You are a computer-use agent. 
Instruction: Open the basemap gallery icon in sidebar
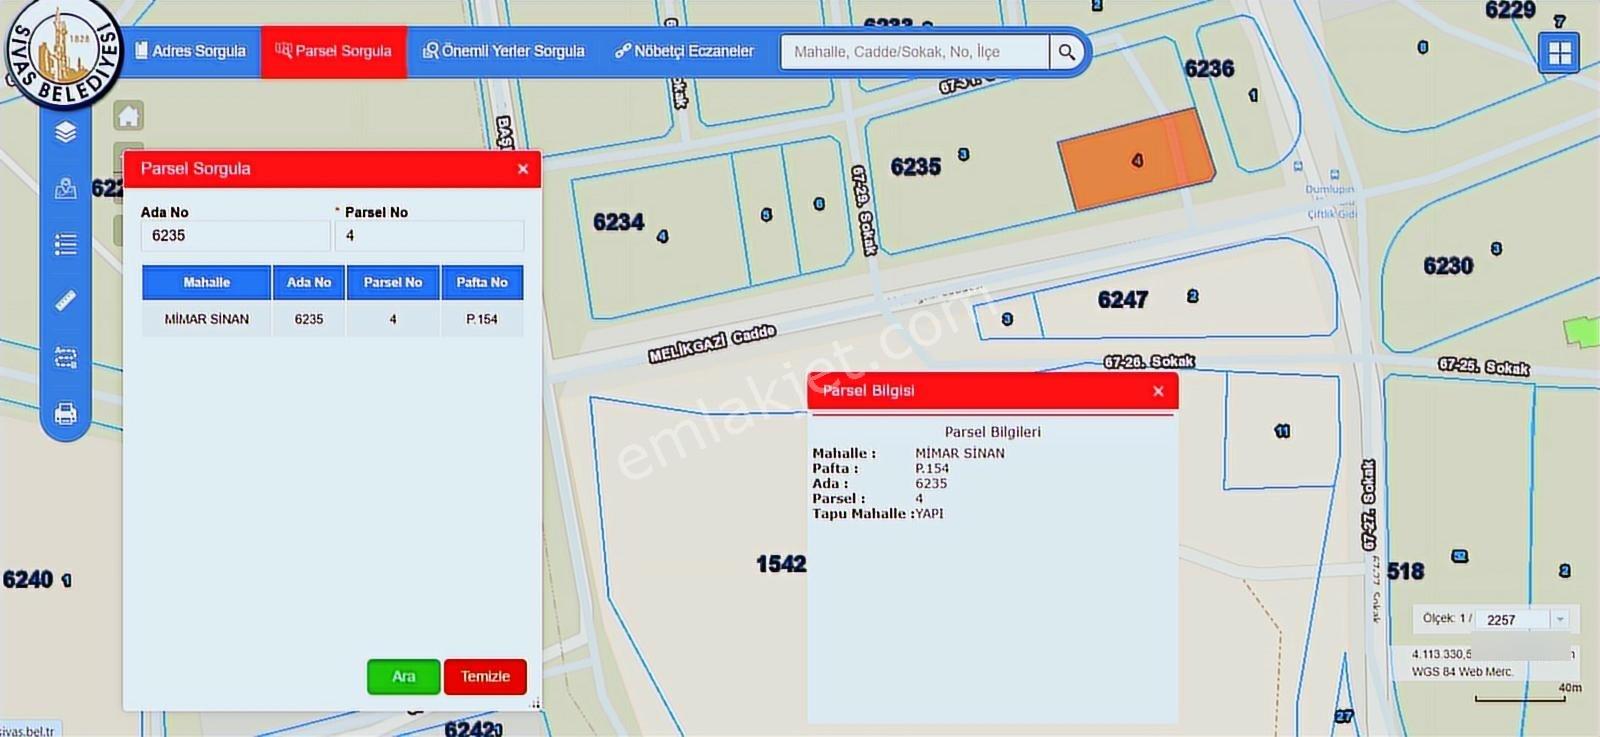point(66,188)
